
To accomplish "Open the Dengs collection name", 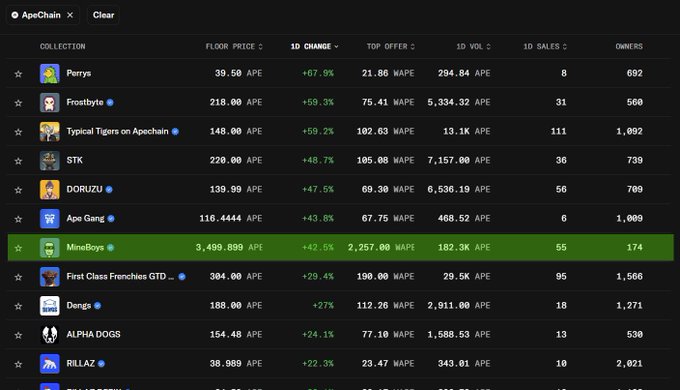I will (78, 306).
